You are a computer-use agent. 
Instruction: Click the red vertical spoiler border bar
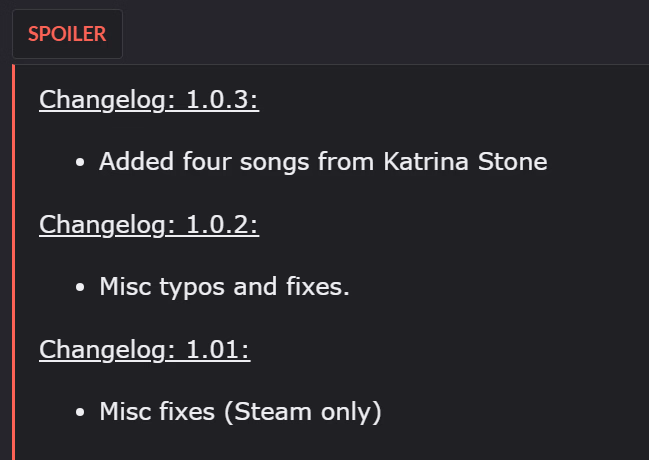point(14,260)
